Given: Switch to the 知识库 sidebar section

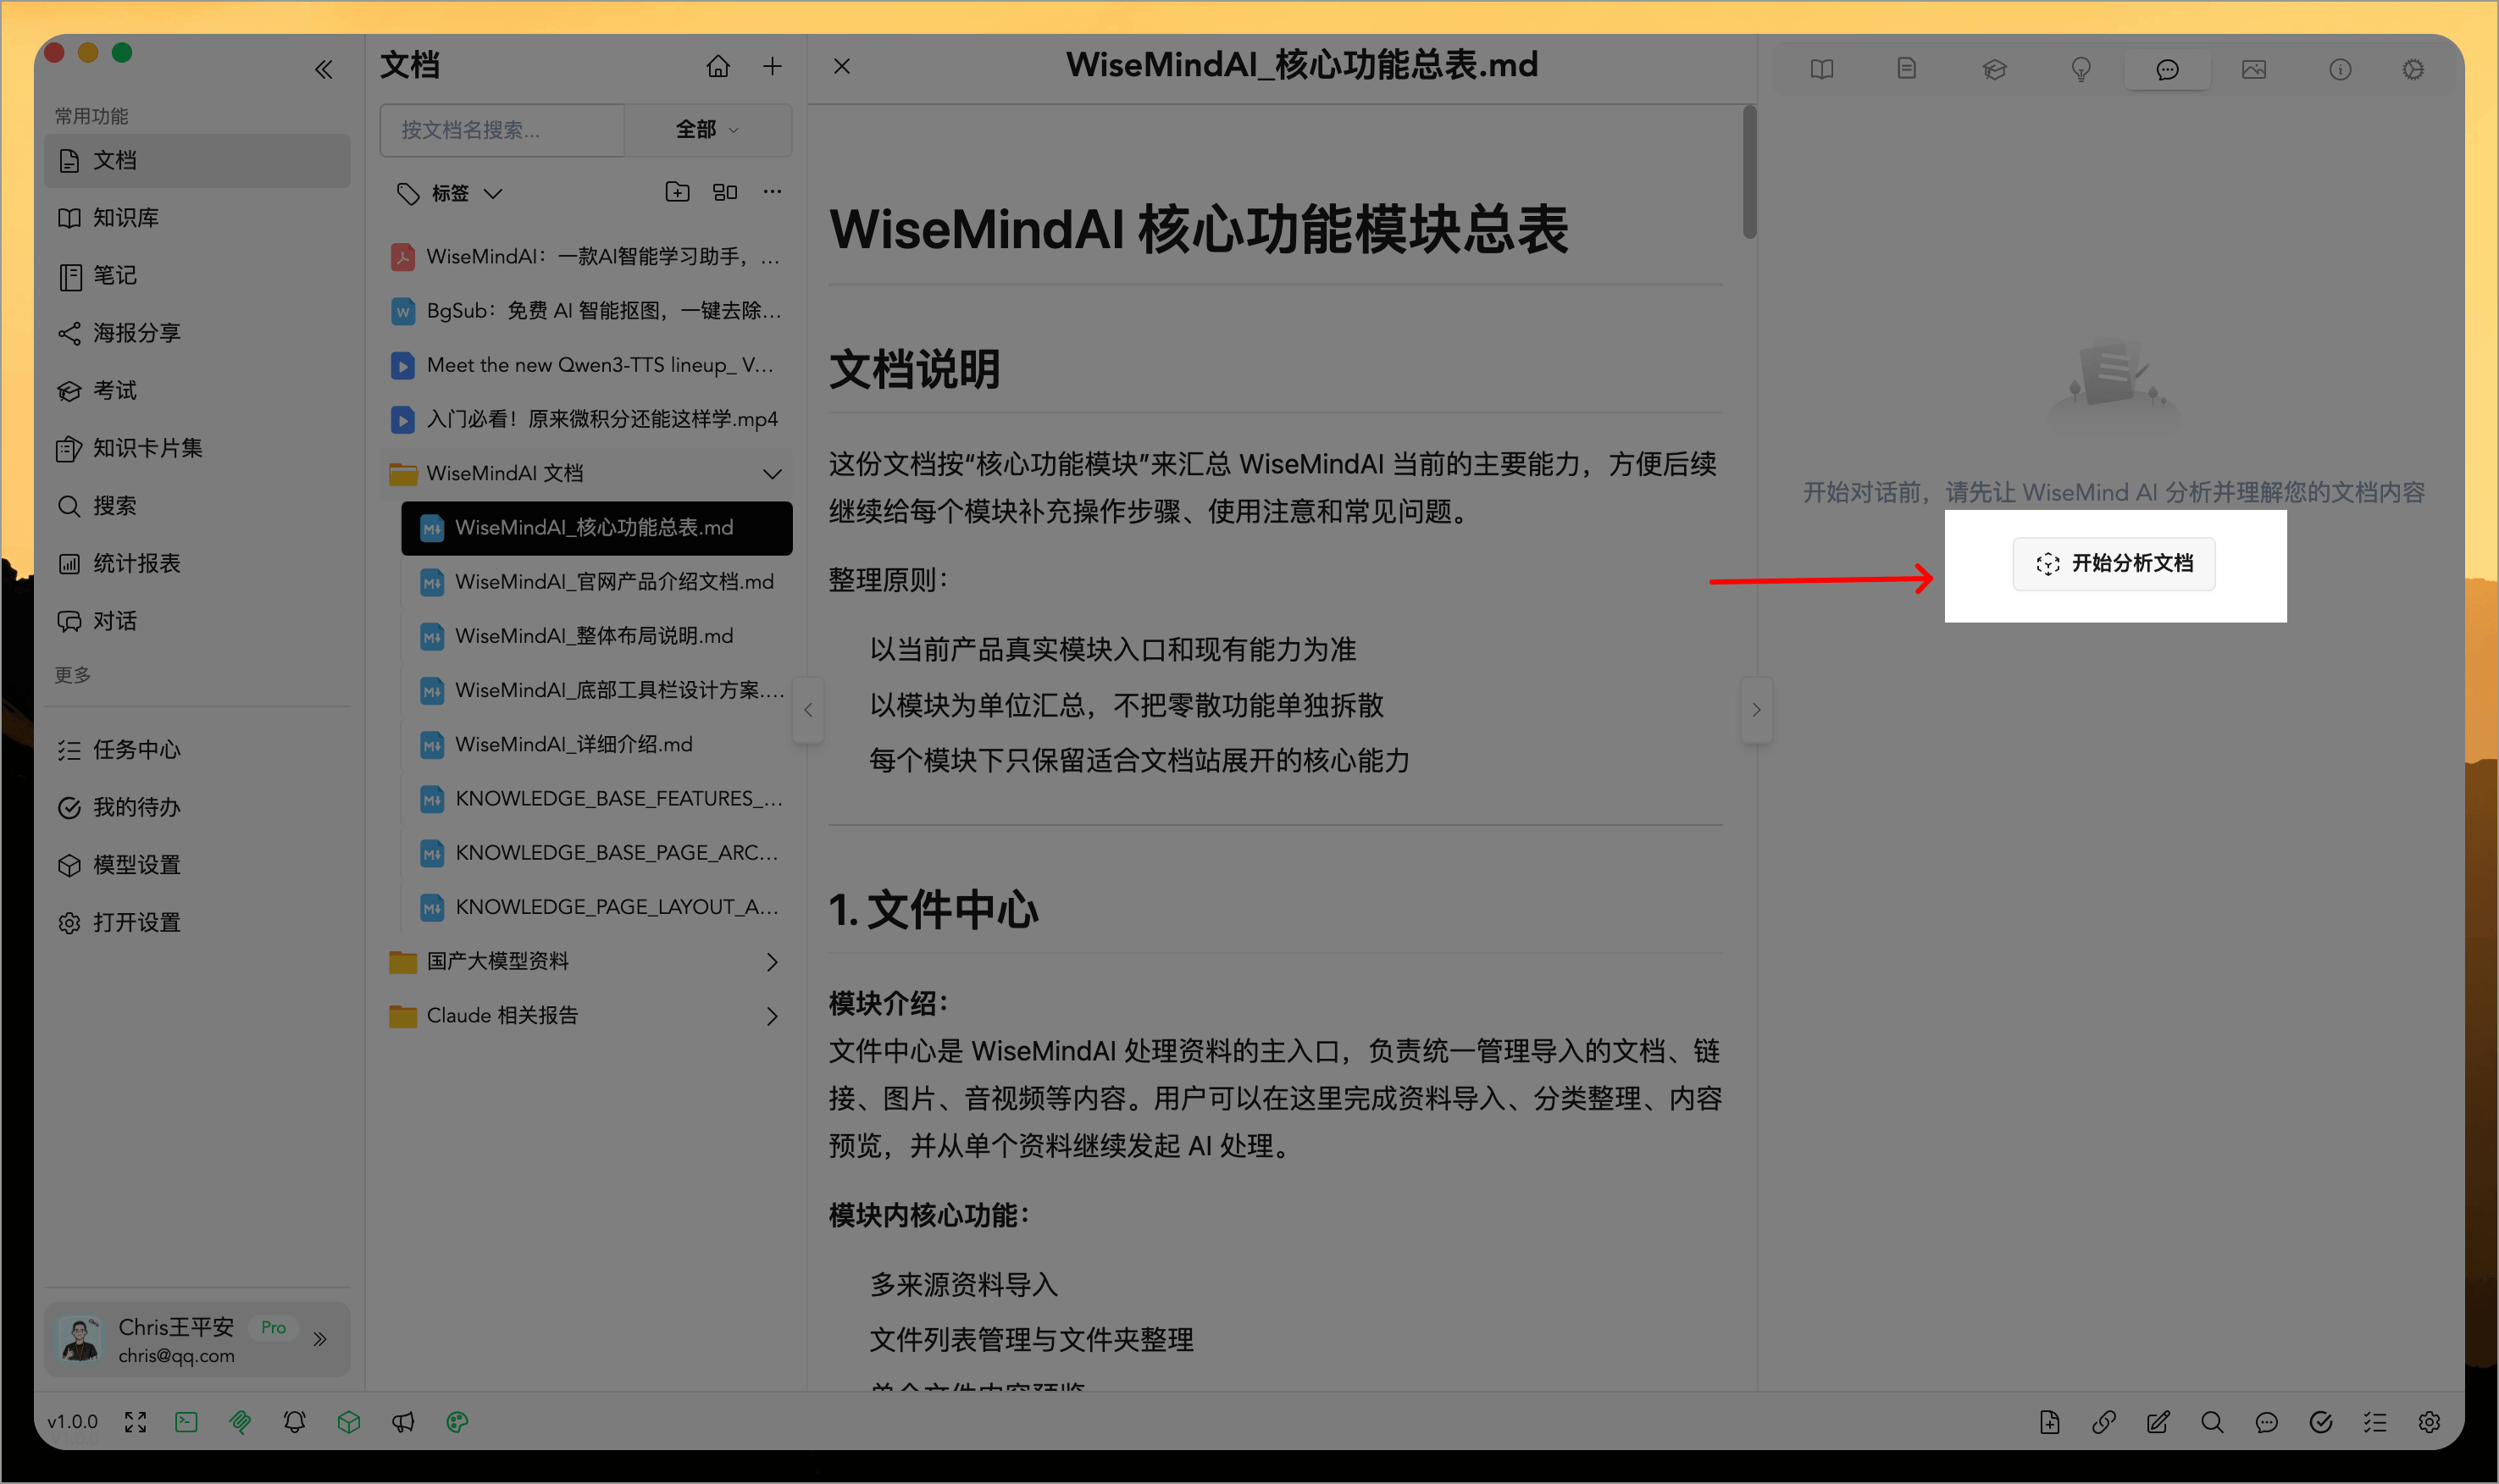Looking at the screenshot, I should [x=126, y=217].
